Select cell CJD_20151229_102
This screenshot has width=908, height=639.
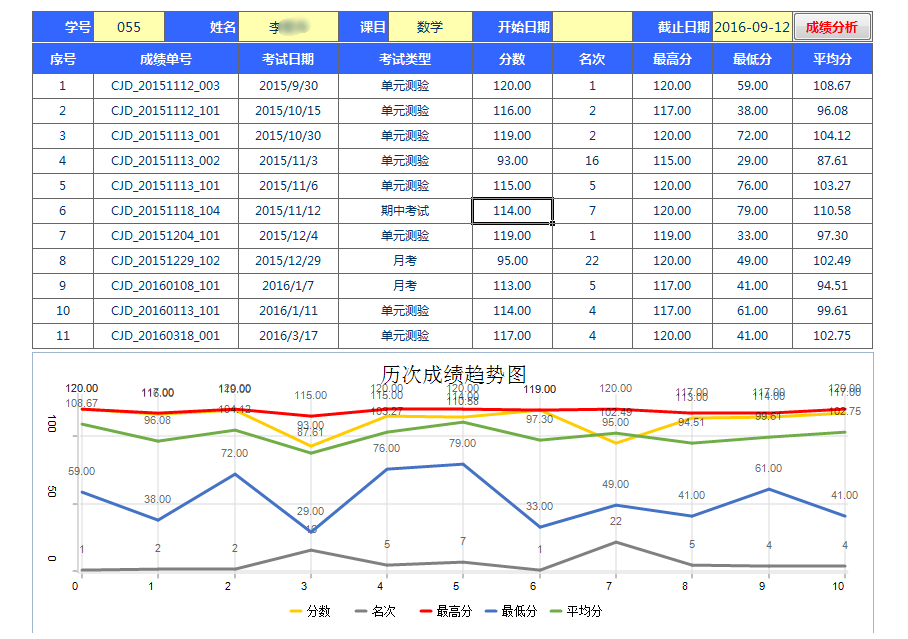[166, 261]
